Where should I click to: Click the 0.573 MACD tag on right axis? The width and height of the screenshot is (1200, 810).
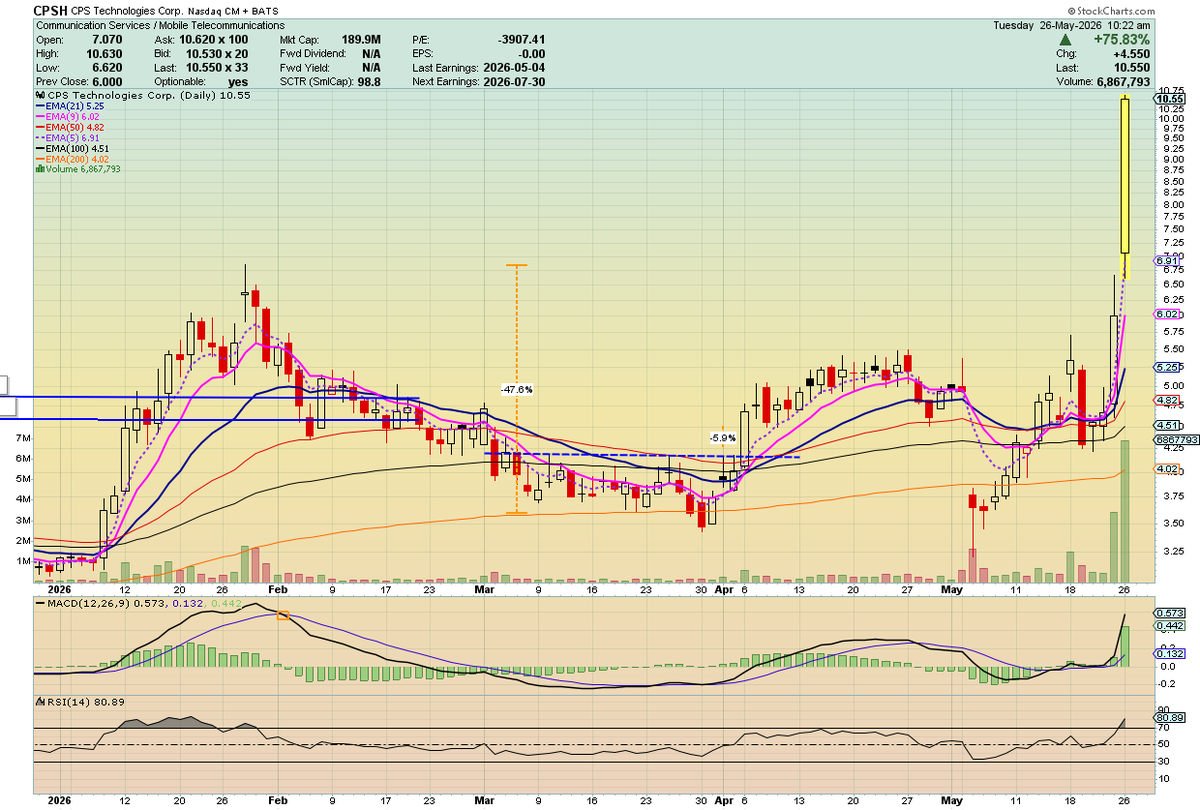1168,613
